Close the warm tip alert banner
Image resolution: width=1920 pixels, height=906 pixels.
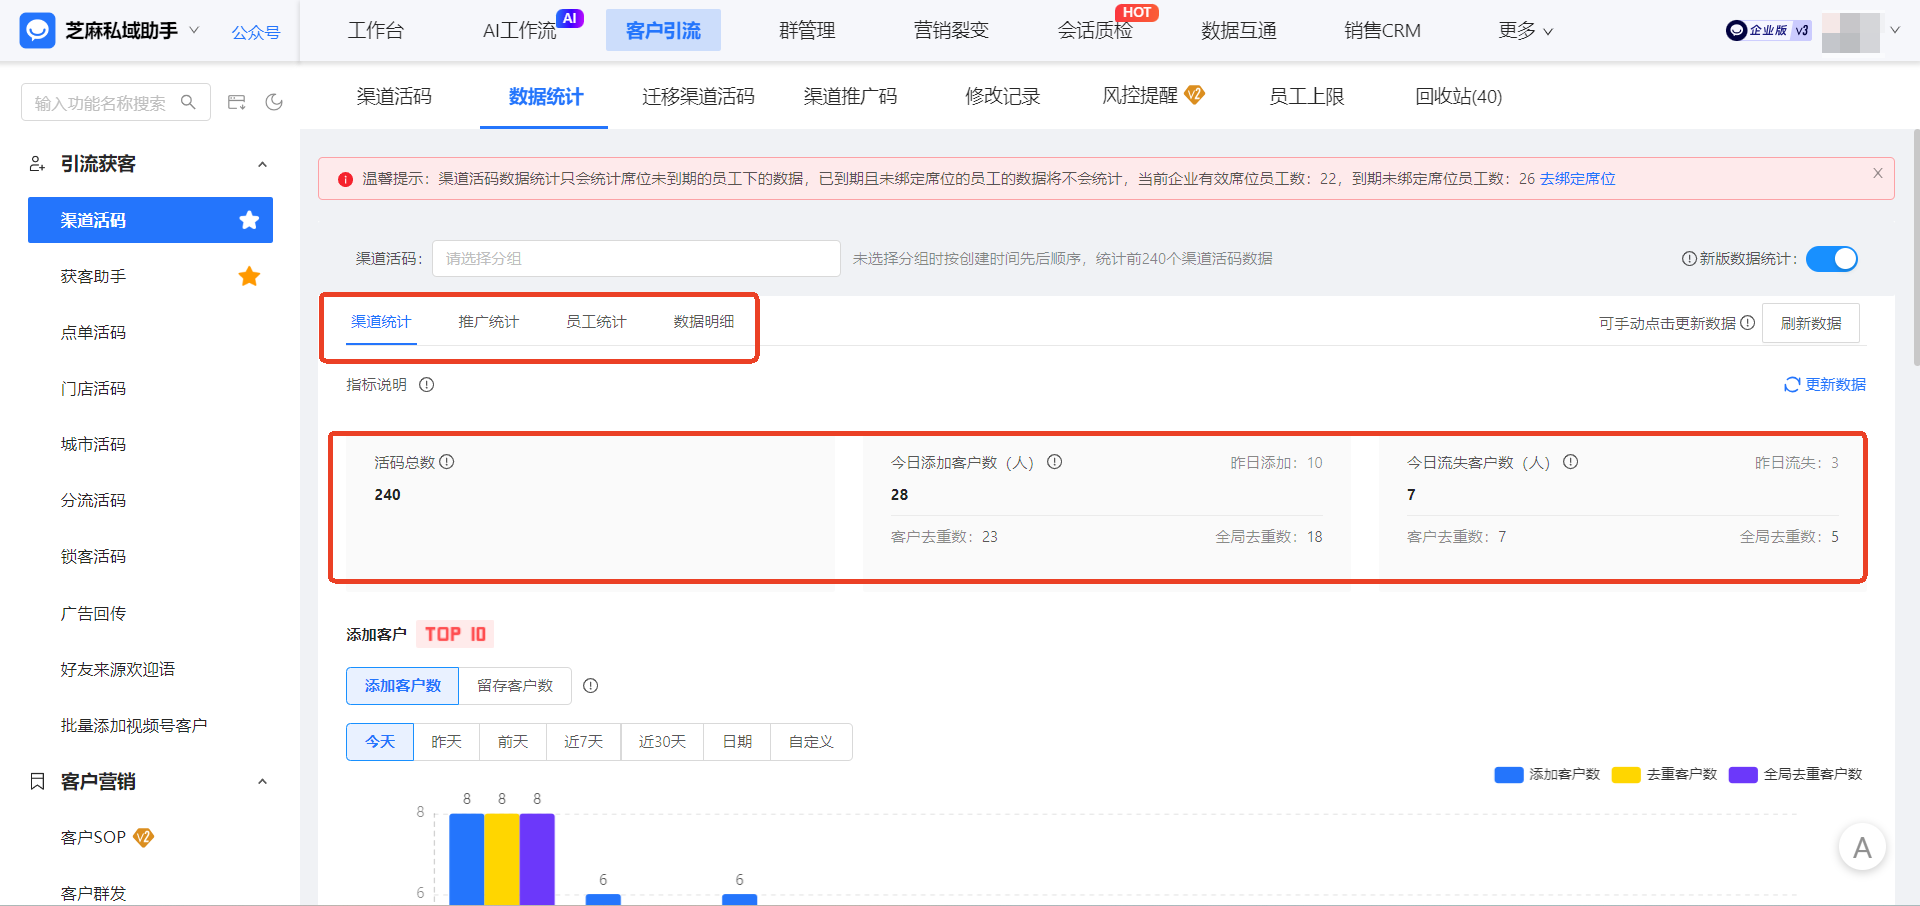pos(1878,173)
